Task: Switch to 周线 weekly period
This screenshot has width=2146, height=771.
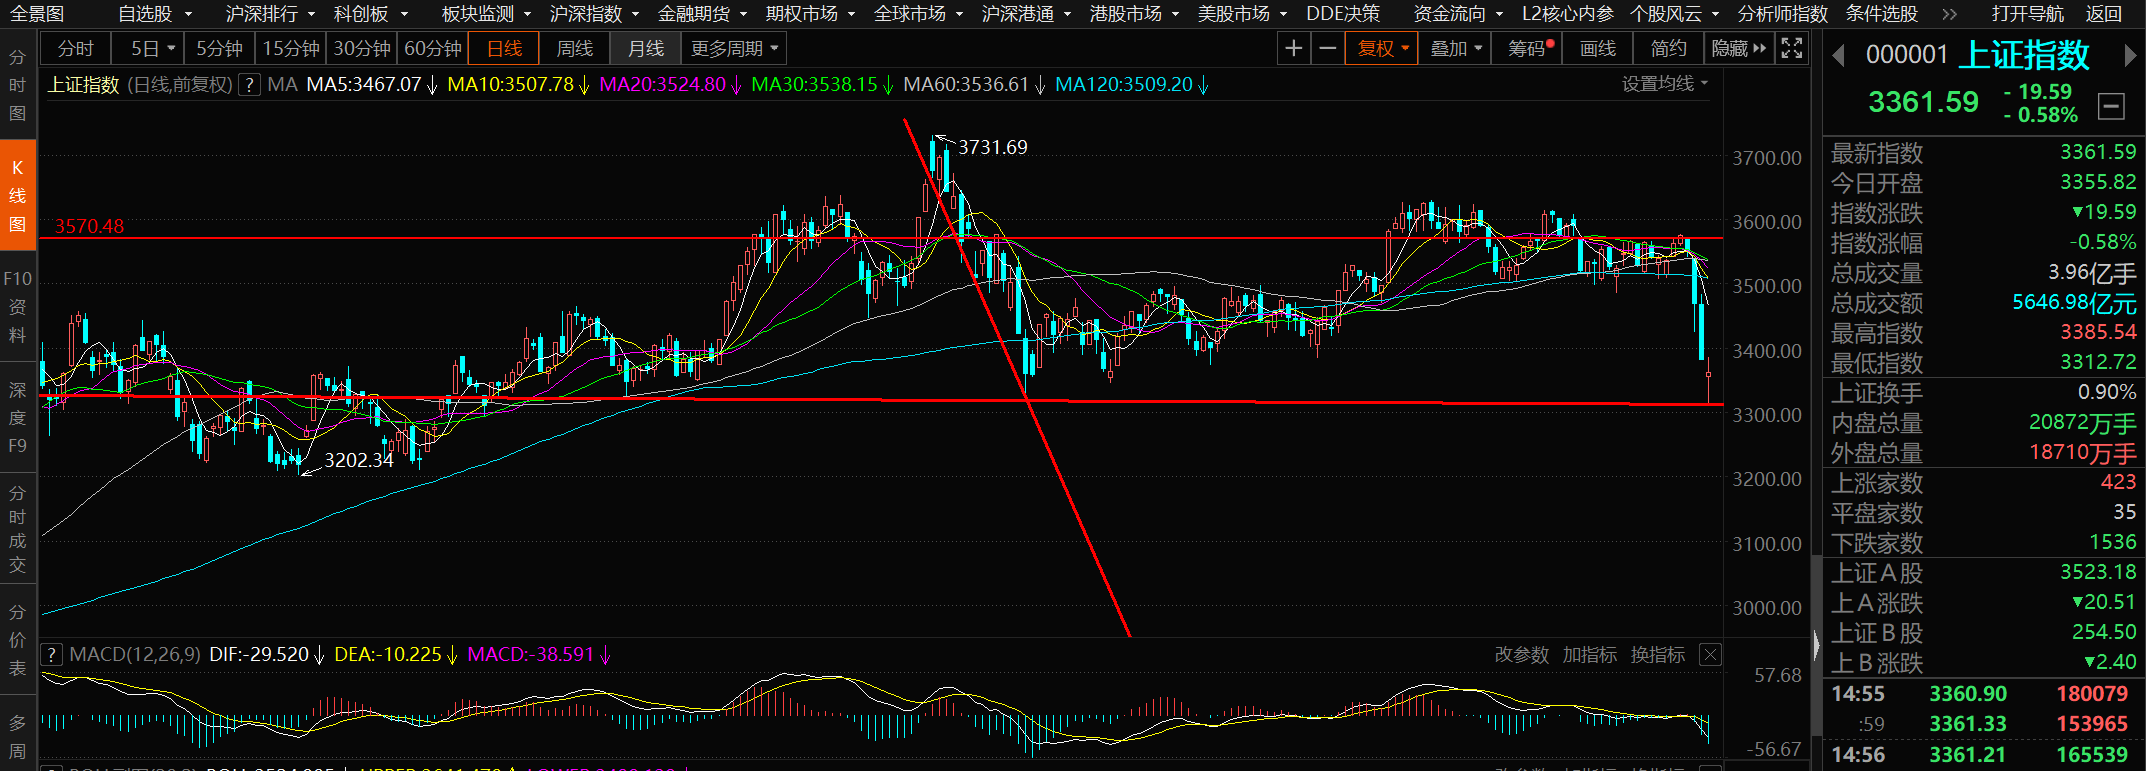Action: [575, 48]
